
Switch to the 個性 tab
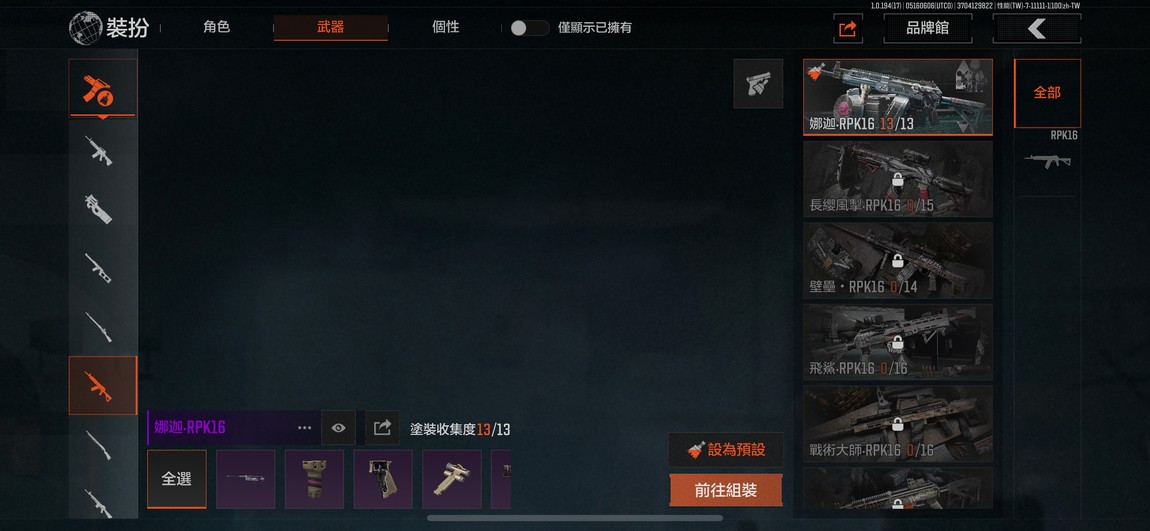click(445, 27)
